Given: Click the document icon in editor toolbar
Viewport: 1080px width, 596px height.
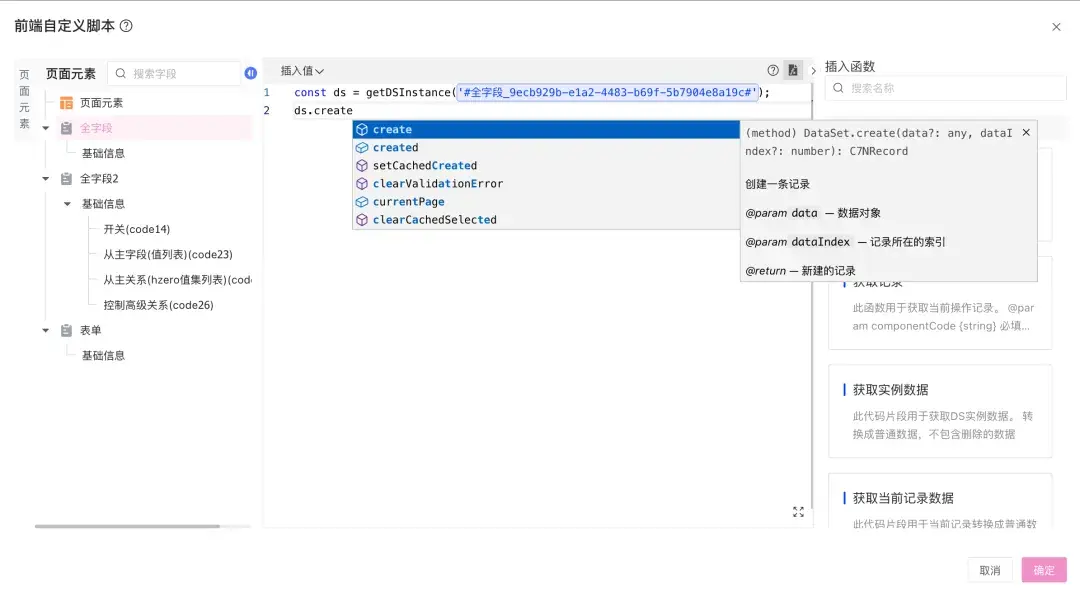Looking at the screenshot, I should pyautogui.click(x=792, y=70).
